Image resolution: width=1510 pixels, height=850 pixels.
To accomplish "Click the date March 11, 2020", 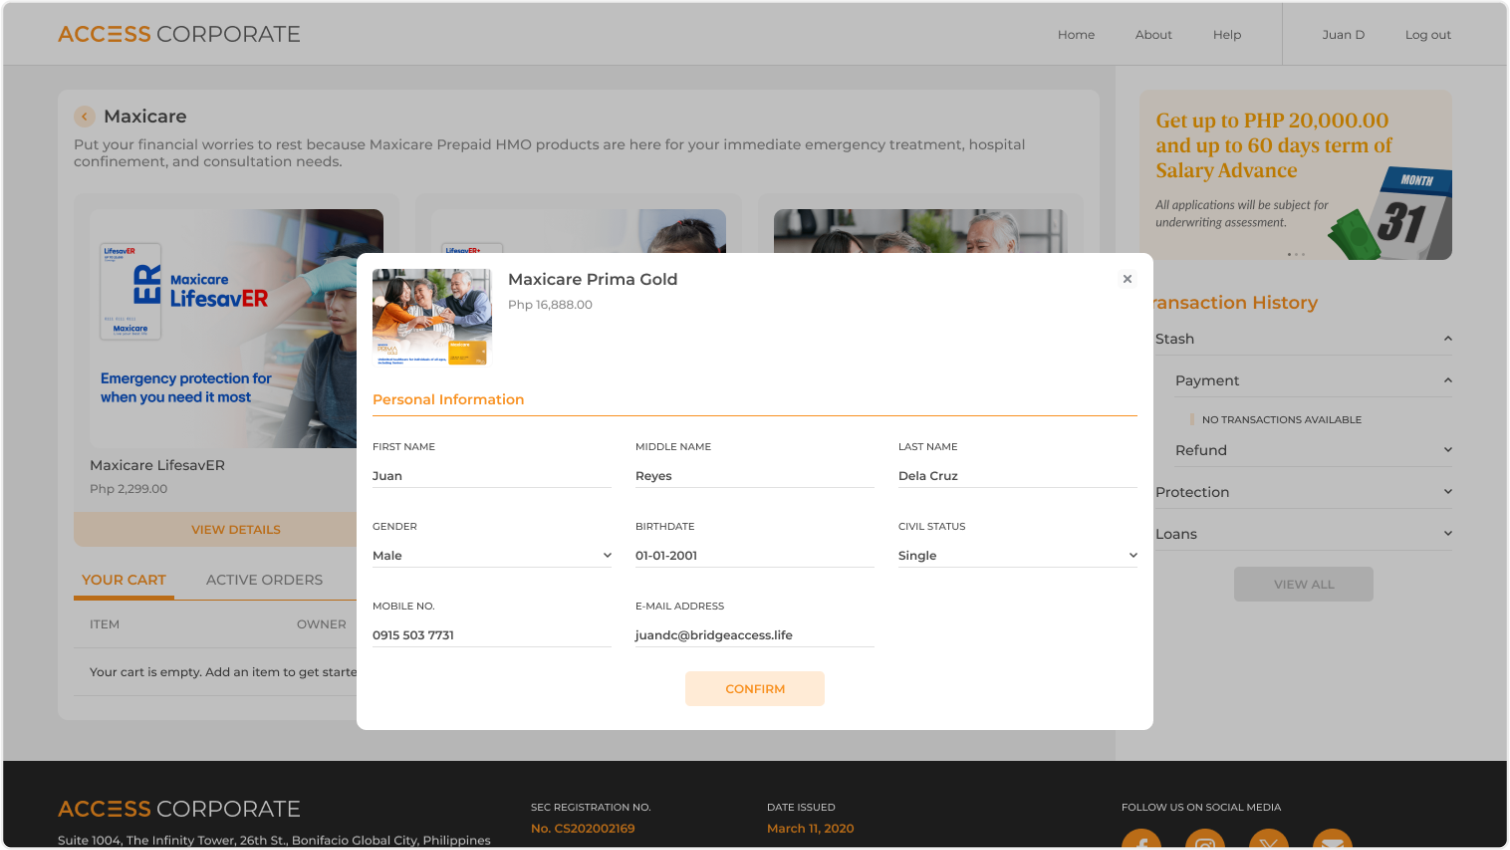I will point(810,828).
